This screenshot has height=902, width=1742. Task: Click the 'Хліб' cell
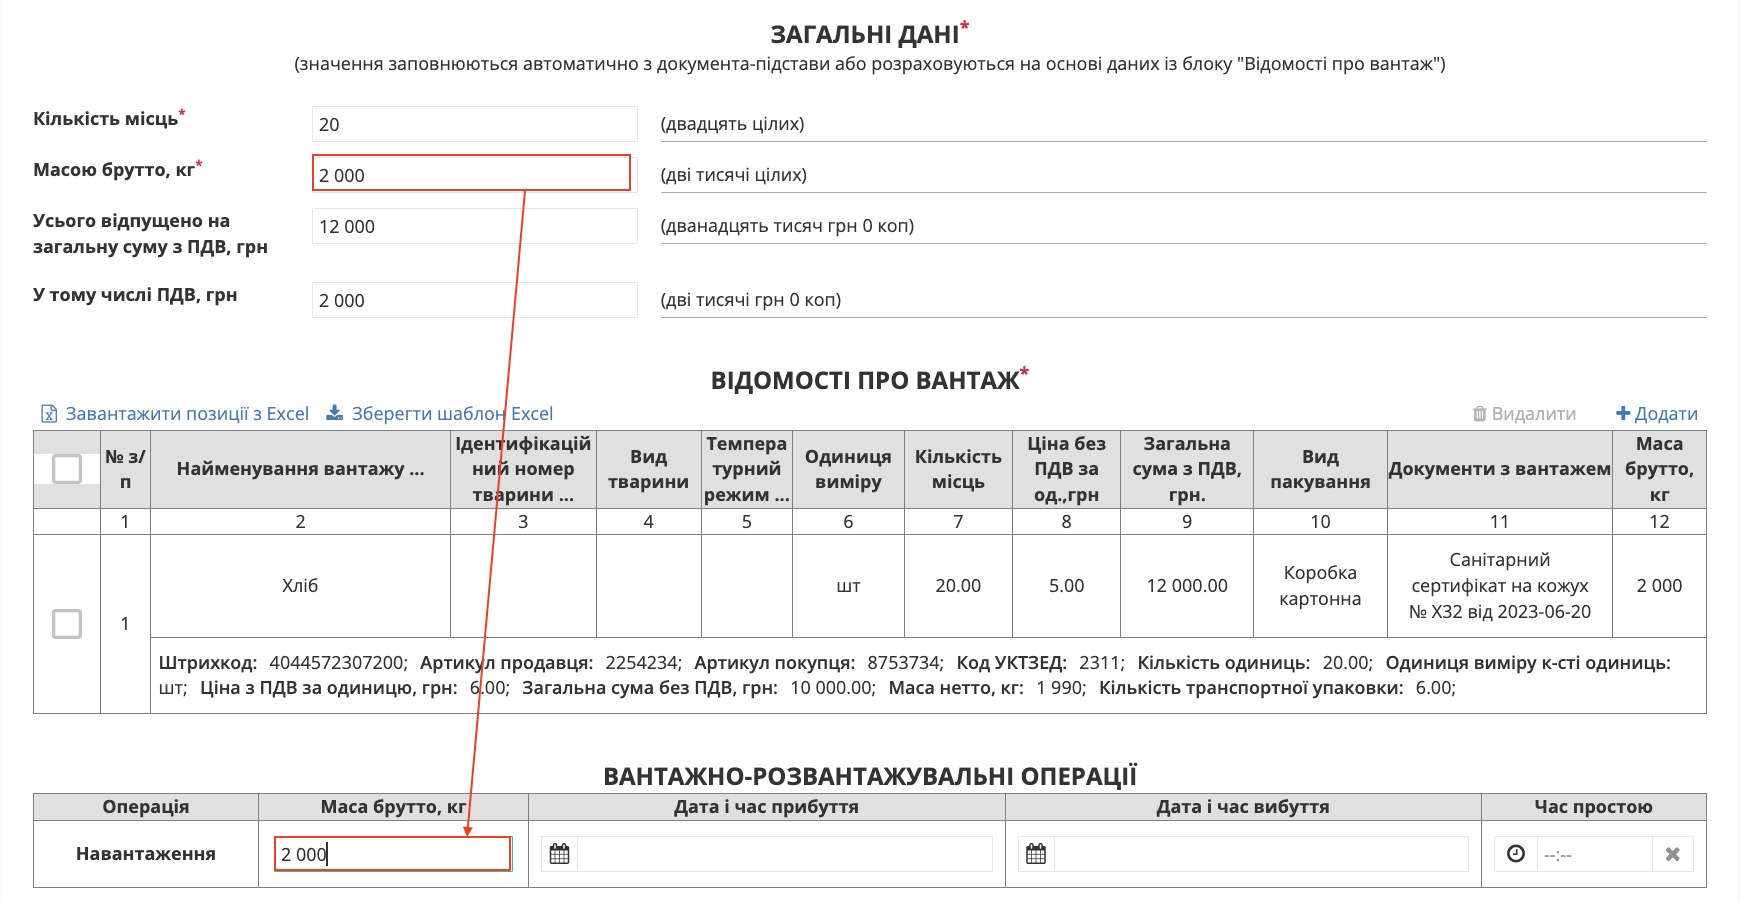point(300,586)
